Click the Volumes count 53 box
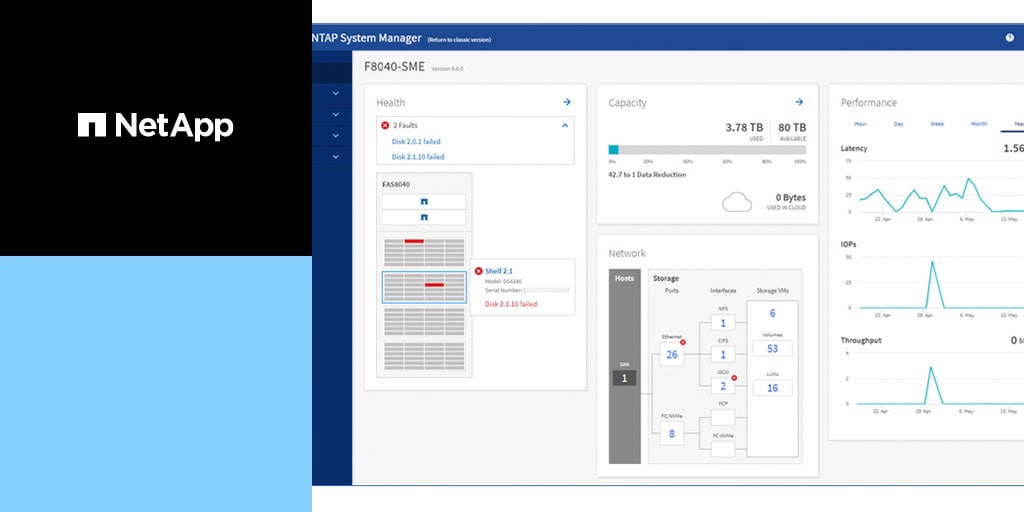 [x=772, y=349]
